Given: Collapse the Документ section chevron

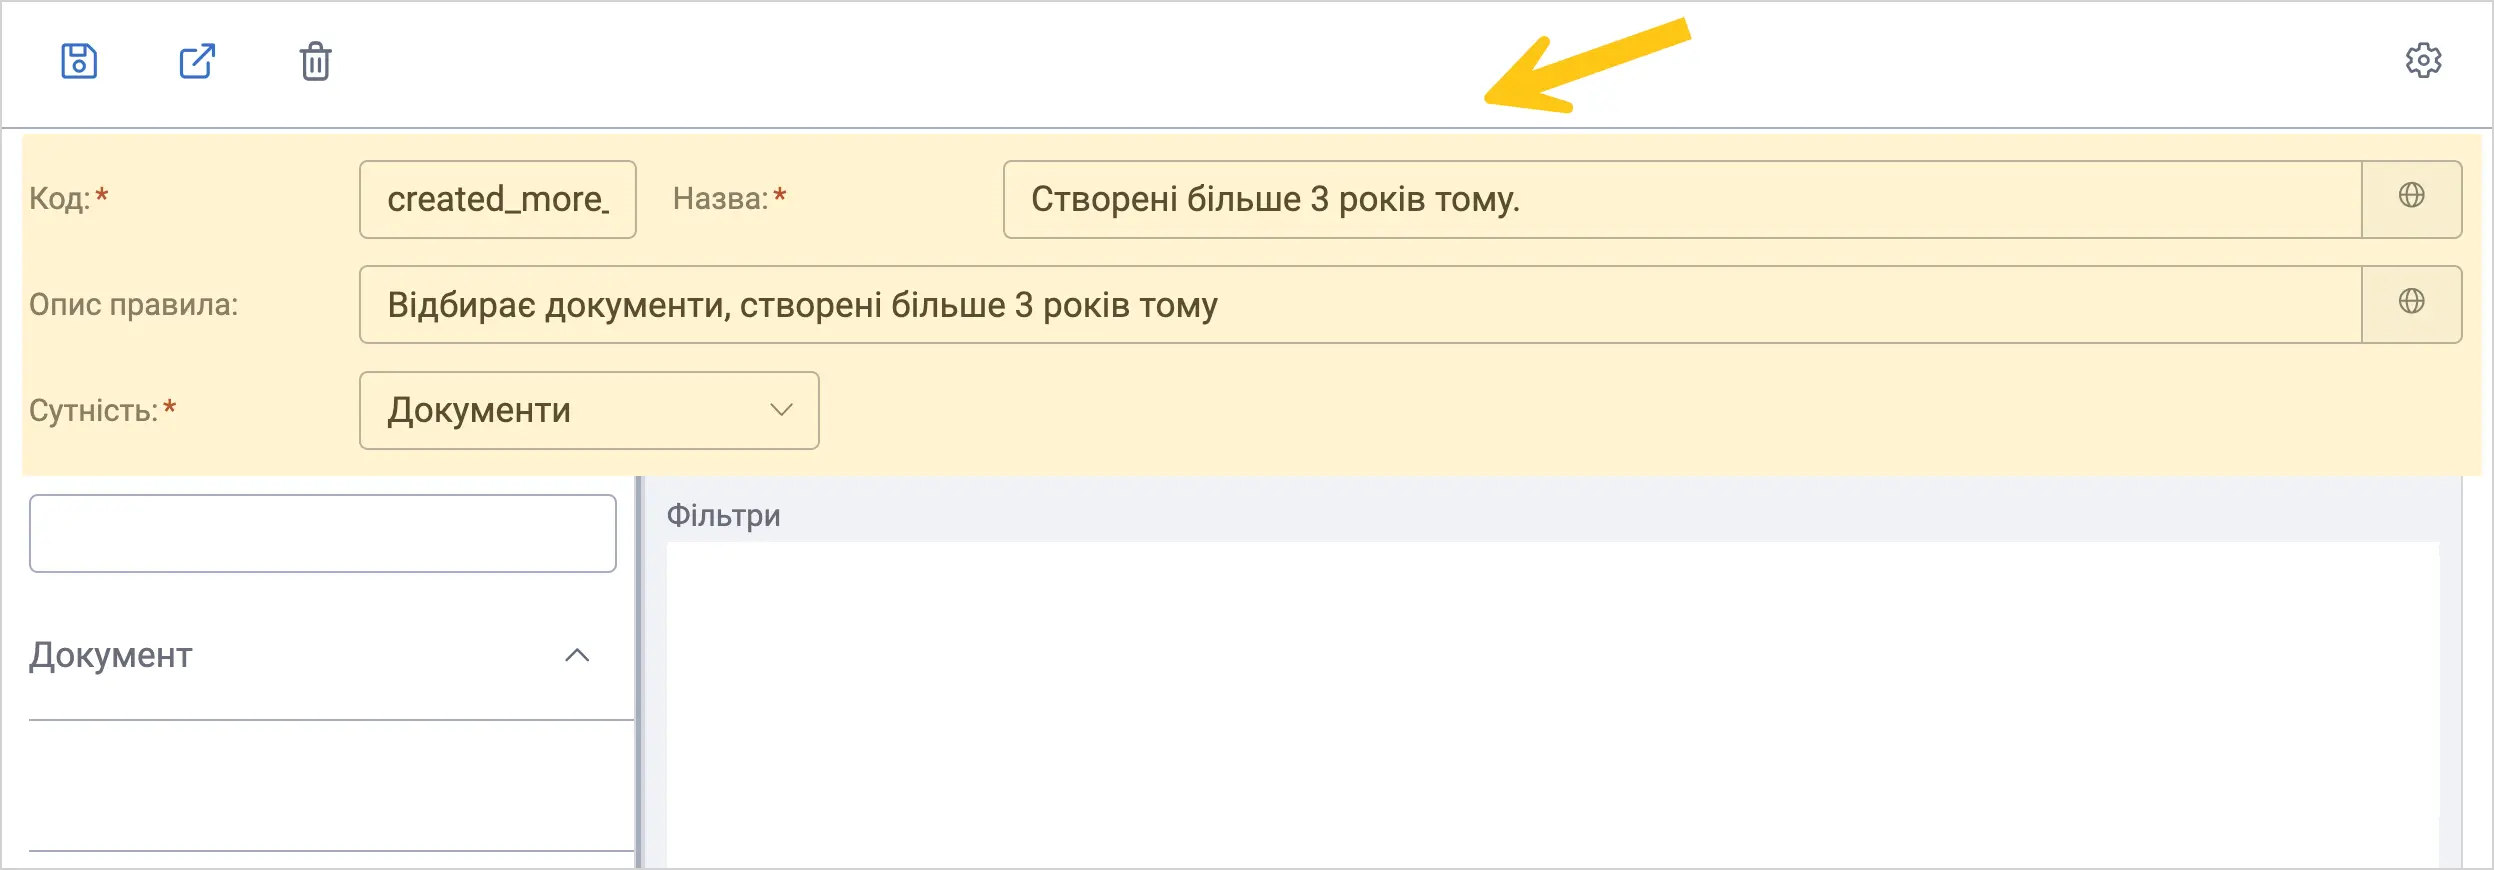Looking at the screenshot, I should [x=577, y=656].
